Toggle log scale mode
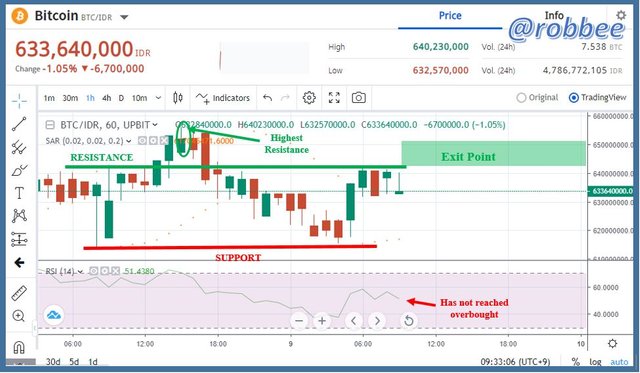Image resolution: width=640 pixels, height=373 pixels. click(x=595, y=362)
